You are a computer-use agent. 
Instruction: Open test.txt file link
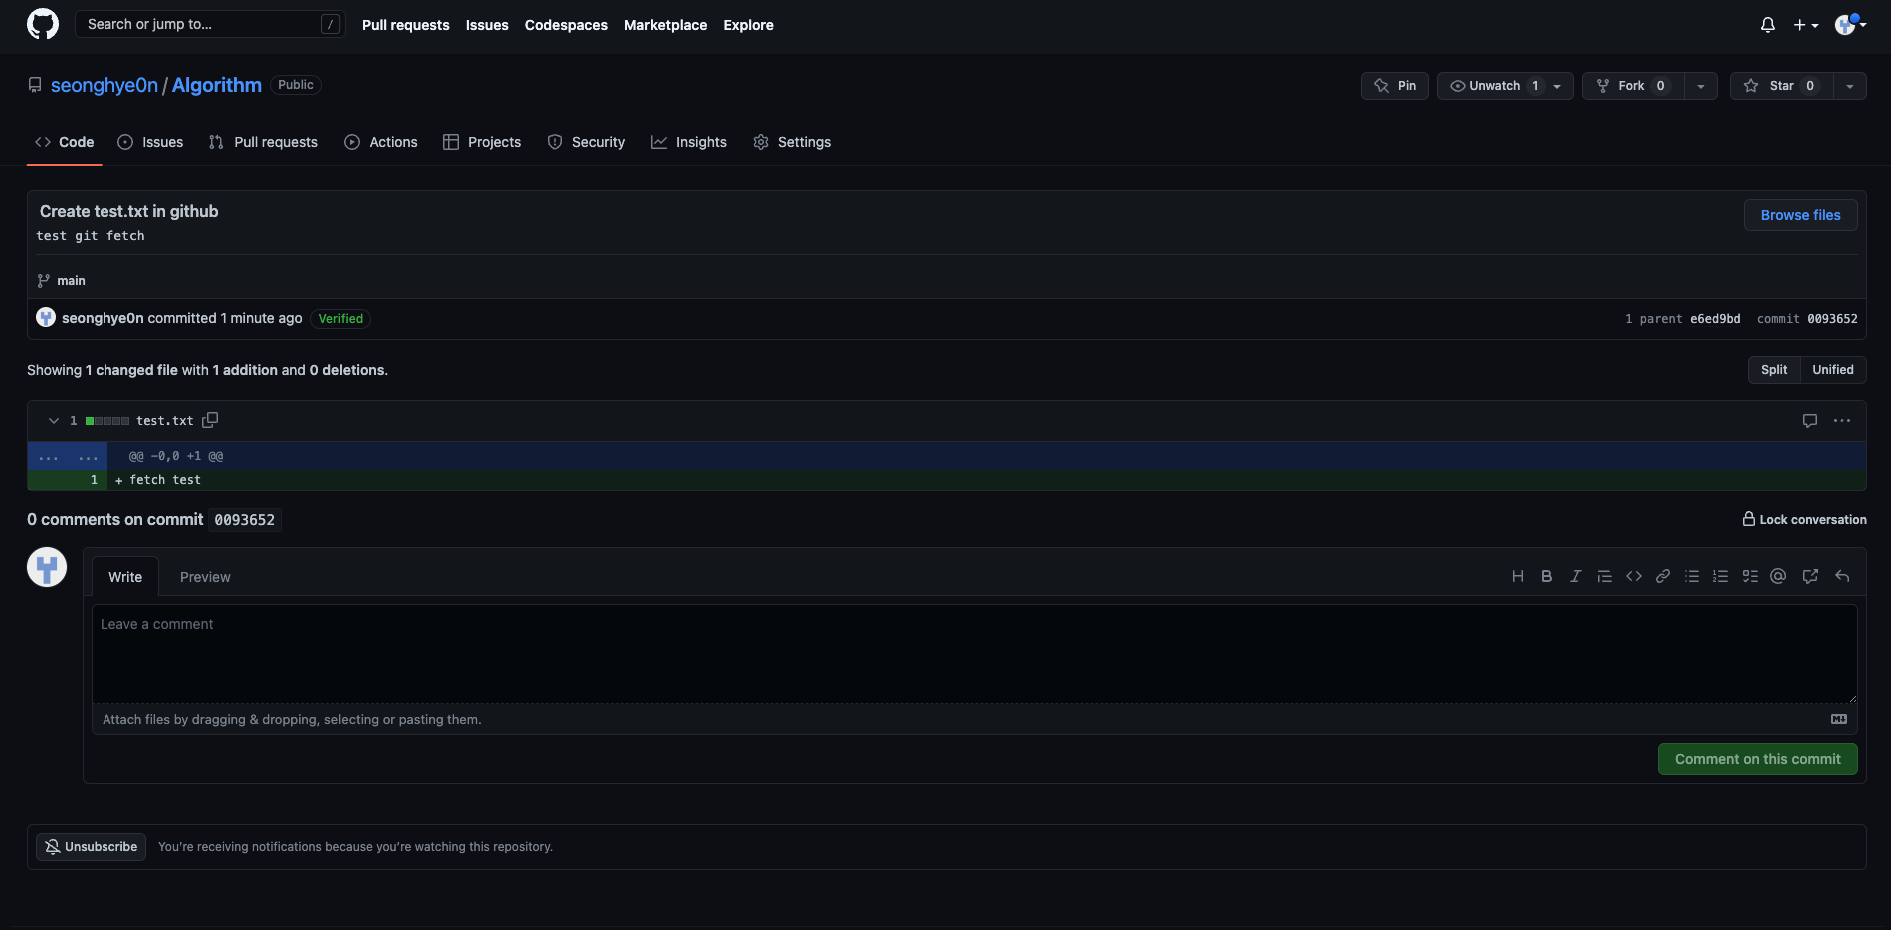click(x=165, y=421)
